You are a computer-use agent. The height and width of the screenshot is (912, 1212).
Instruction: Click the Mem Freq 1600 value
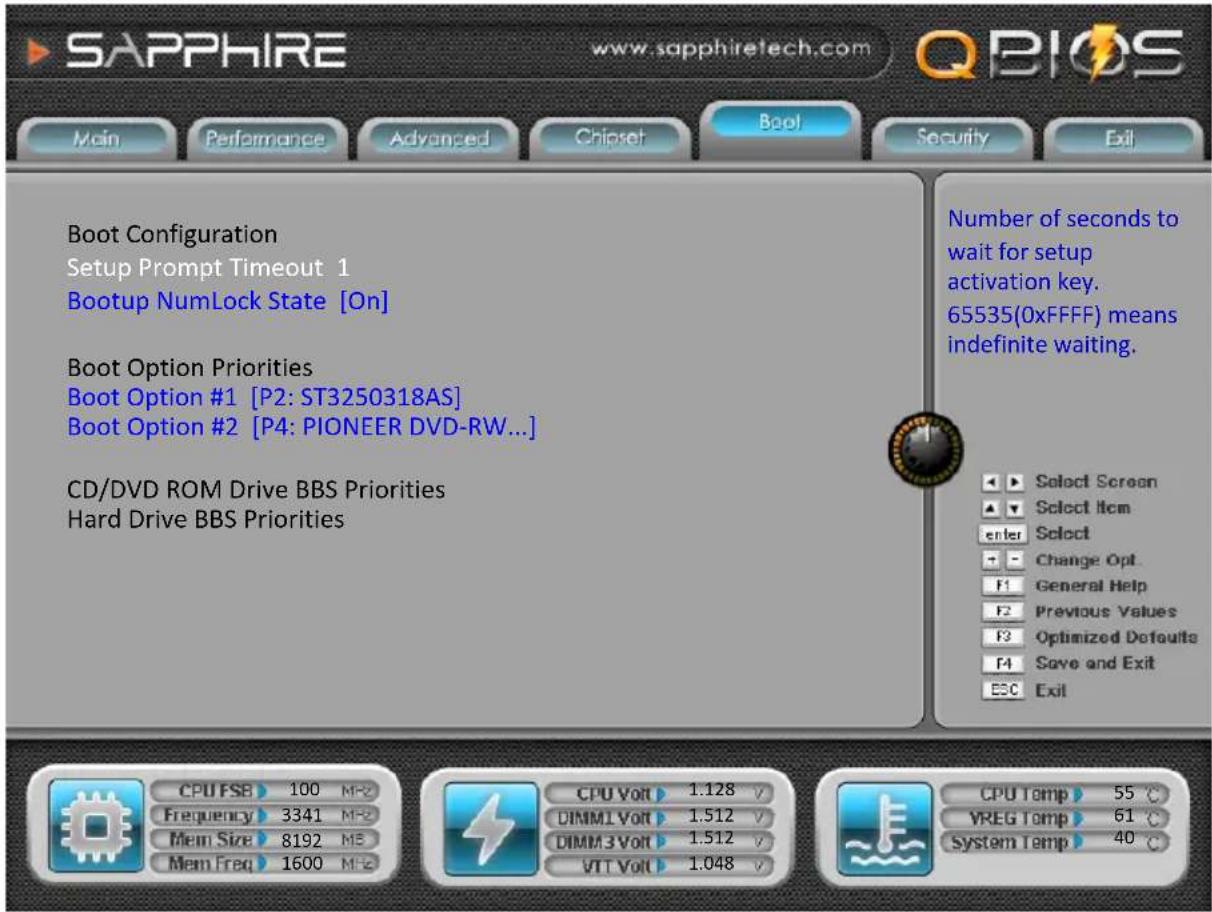coord(302,862)
